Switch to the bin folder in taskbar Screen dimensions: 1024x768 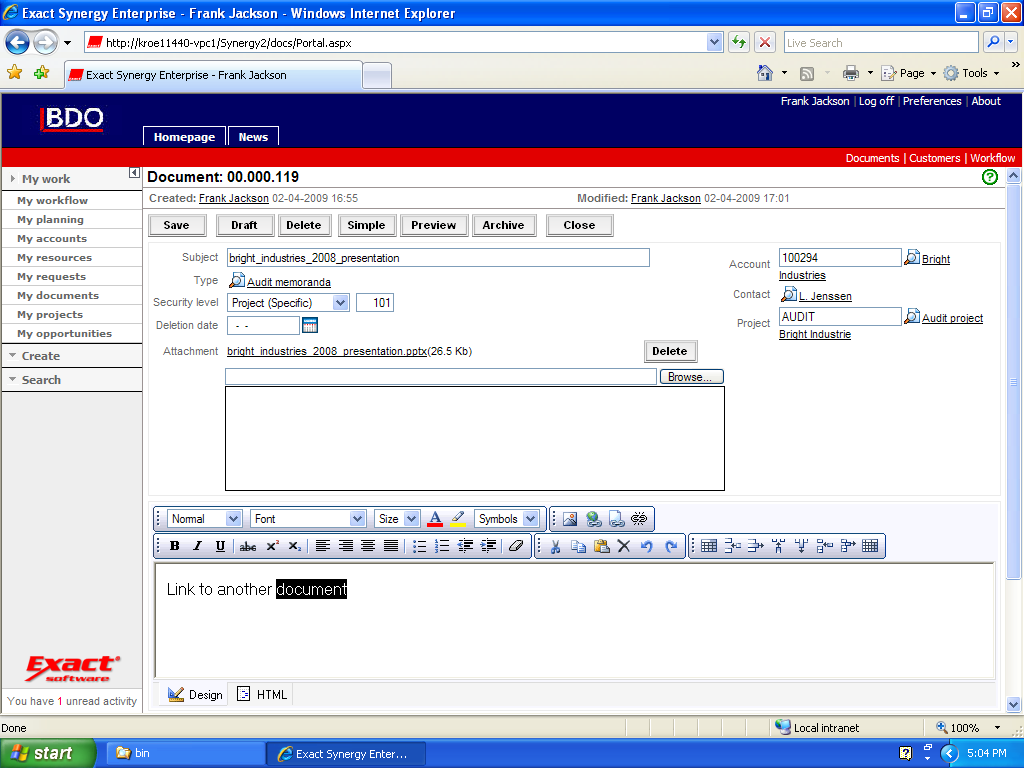click(183, 753)
